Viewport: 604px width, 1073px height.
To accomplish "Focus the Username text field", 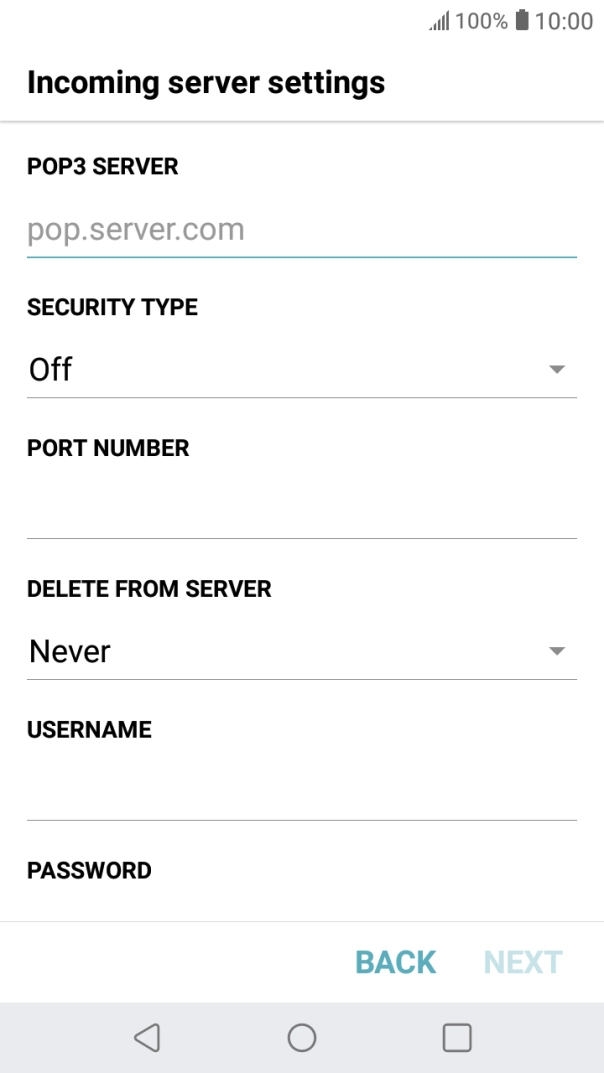I will tap(301, 792).
